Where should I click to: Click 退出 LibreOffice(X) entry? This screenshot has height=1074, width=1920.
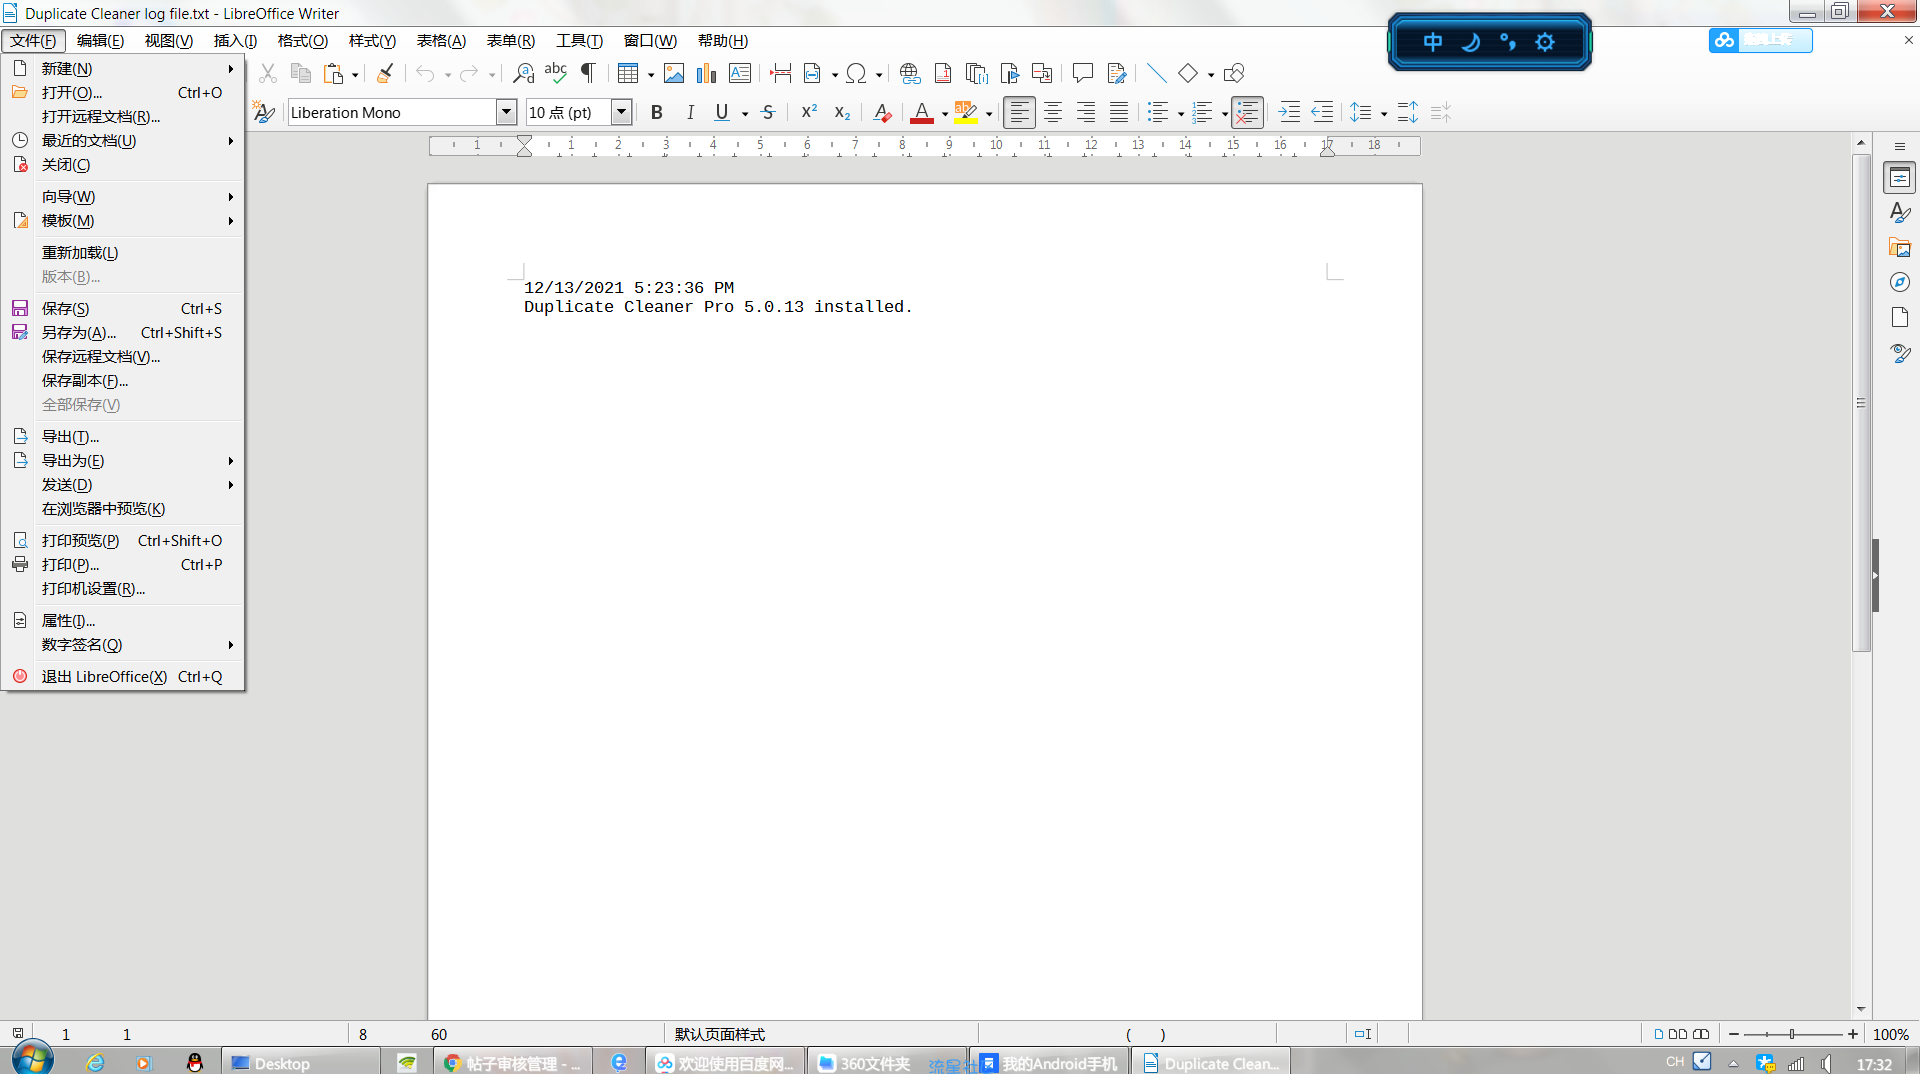(x=123, y=677)
